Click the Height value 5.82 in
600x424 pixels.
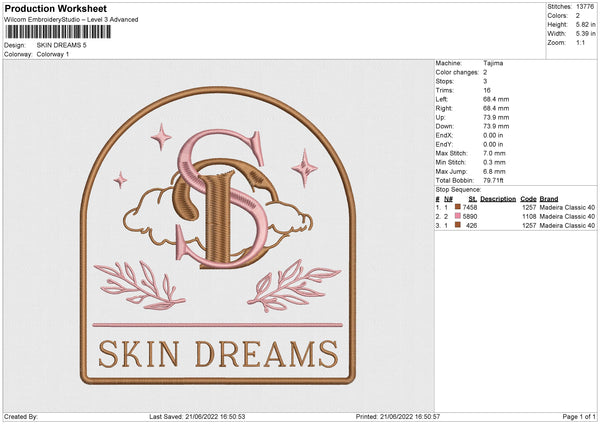585,24
